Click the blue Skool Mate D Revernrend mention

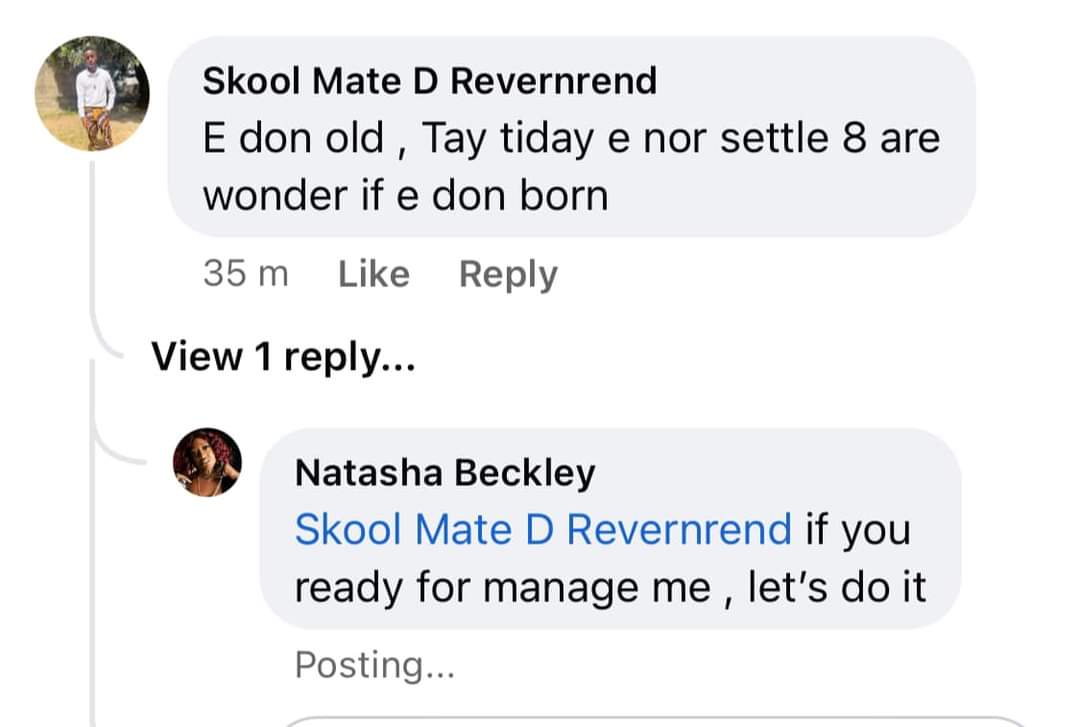coord(543,529)
